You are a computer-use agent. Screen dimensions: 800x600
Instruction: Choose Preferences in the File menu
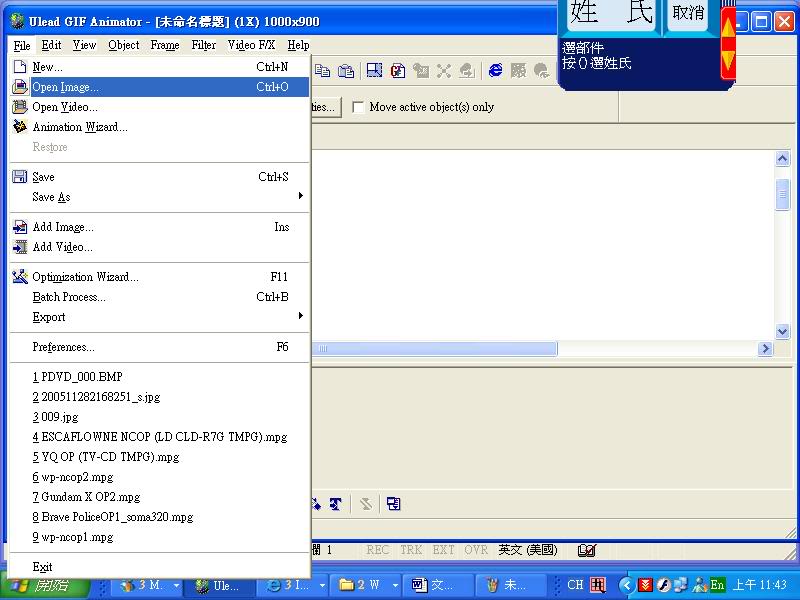click(63, 347)
